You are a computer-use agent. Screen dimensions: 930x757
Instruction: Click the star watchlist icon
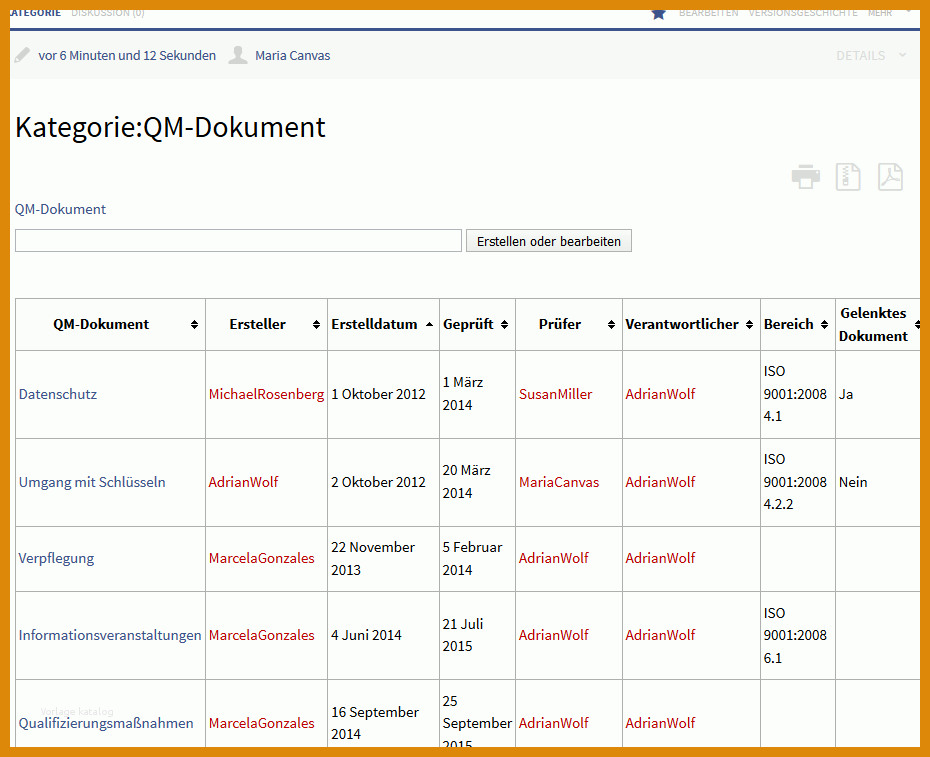(x=658, y=14)
